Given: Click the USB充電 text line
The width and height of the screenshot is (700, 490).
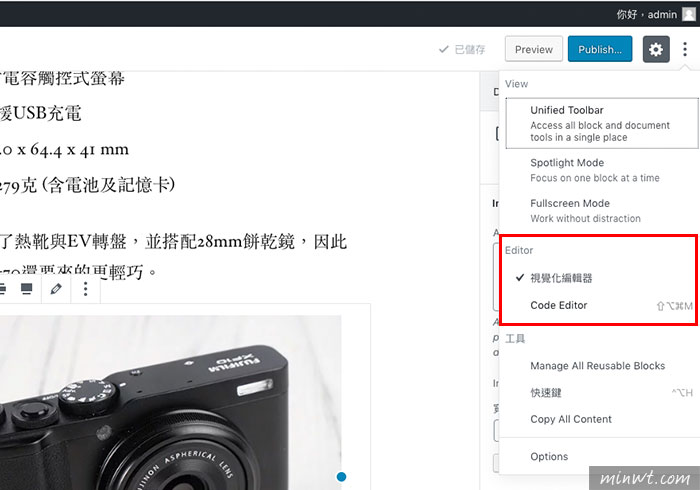Looking at the screenshot, I should coord(41,113).
